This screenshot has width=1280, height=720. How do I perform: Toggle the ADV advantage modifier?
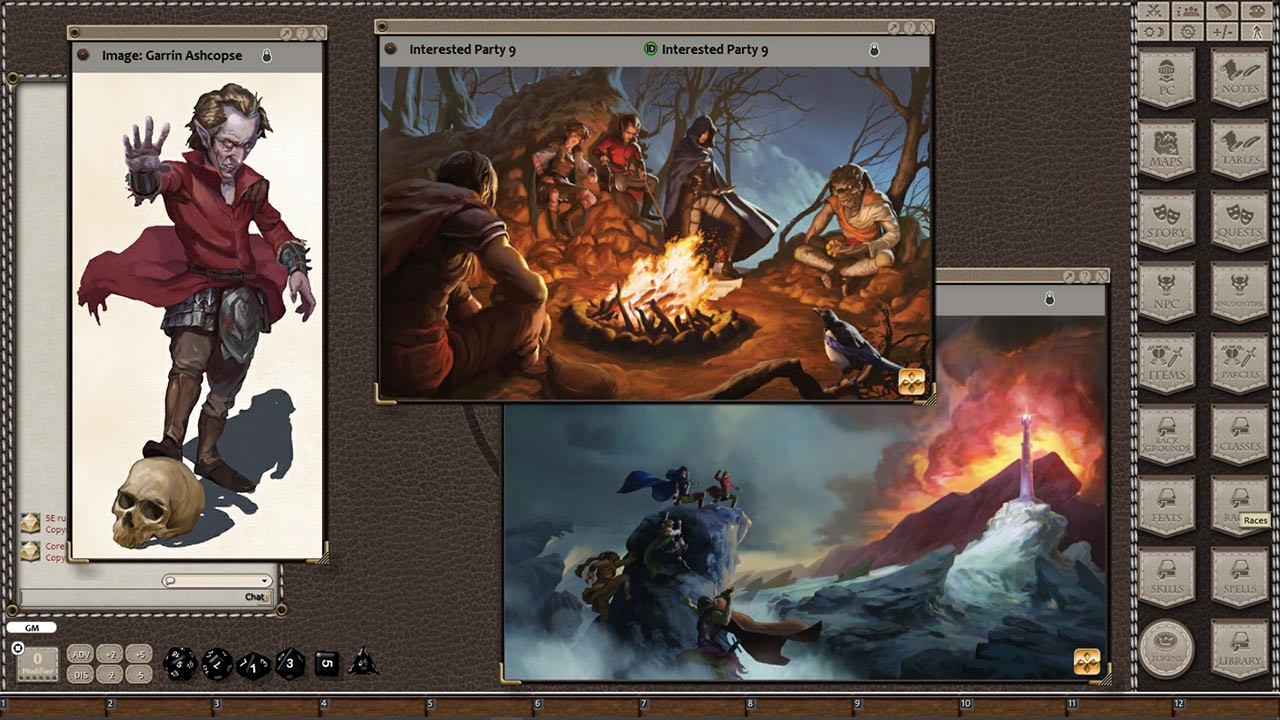click(82, 654)
